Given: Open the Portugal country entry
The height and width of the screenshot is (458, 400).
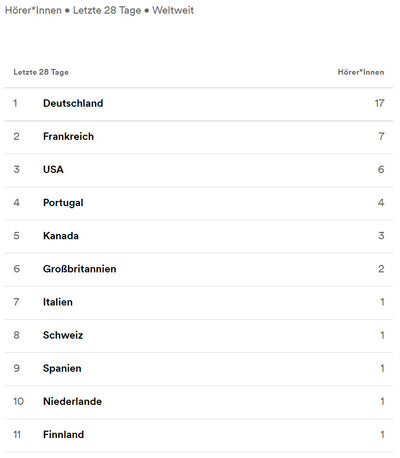Looking at the screenshot, I should point(63,203).
